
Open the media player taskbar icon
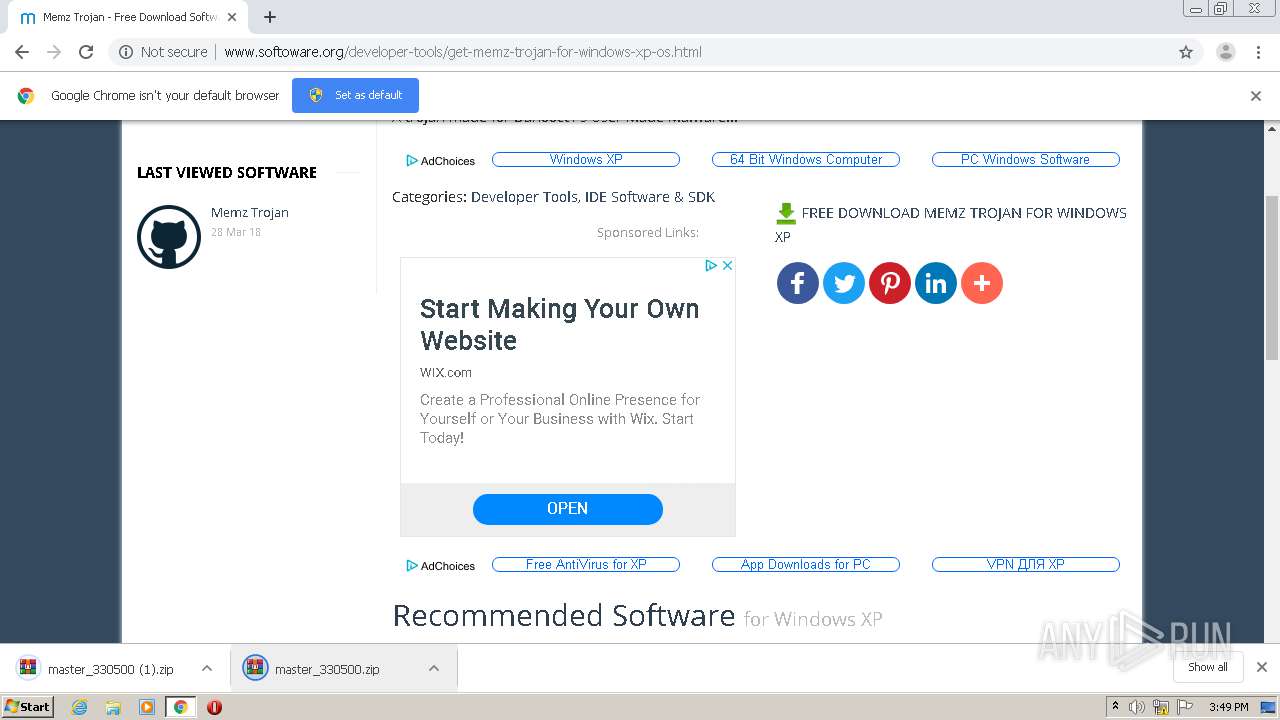(147, 707)
